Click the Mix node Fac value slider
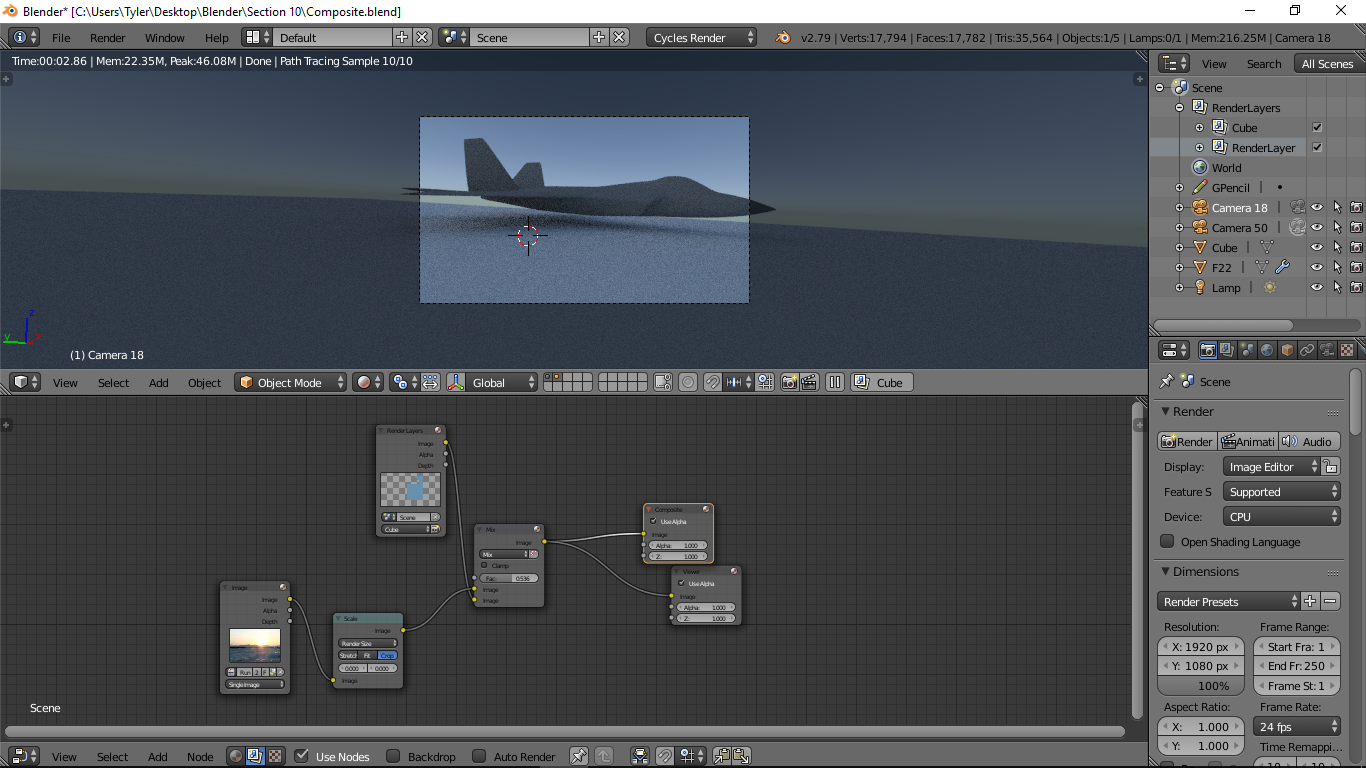Screen dimensions: 1366x768 [509, 578]
